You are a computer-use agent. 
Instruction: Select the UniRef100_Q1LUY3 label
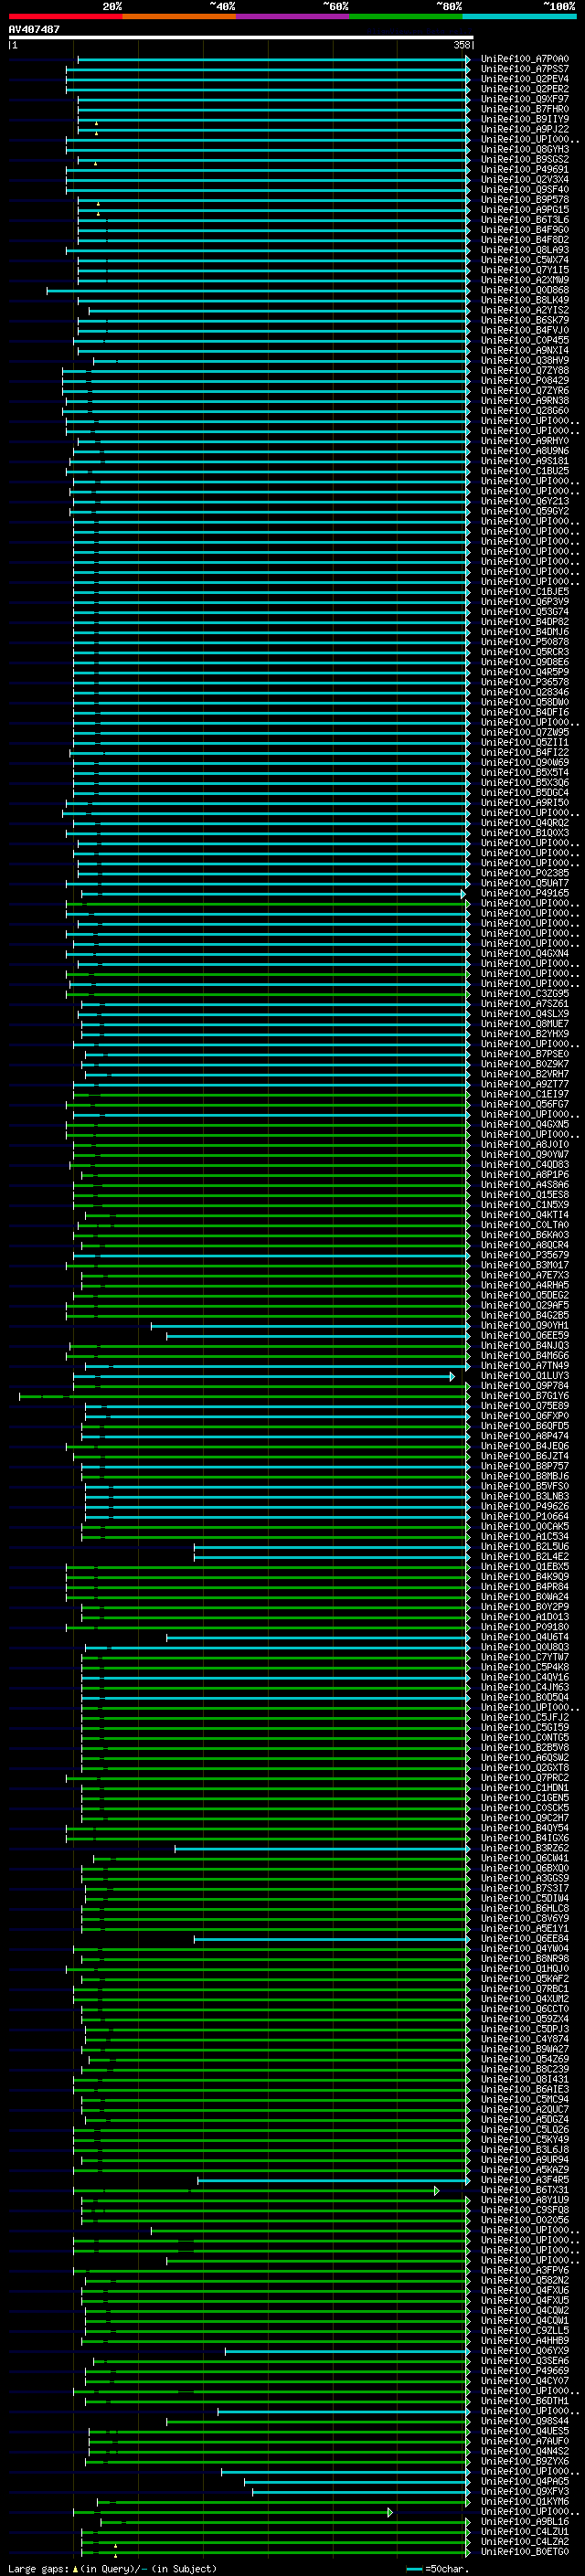tap(524, 1376)
